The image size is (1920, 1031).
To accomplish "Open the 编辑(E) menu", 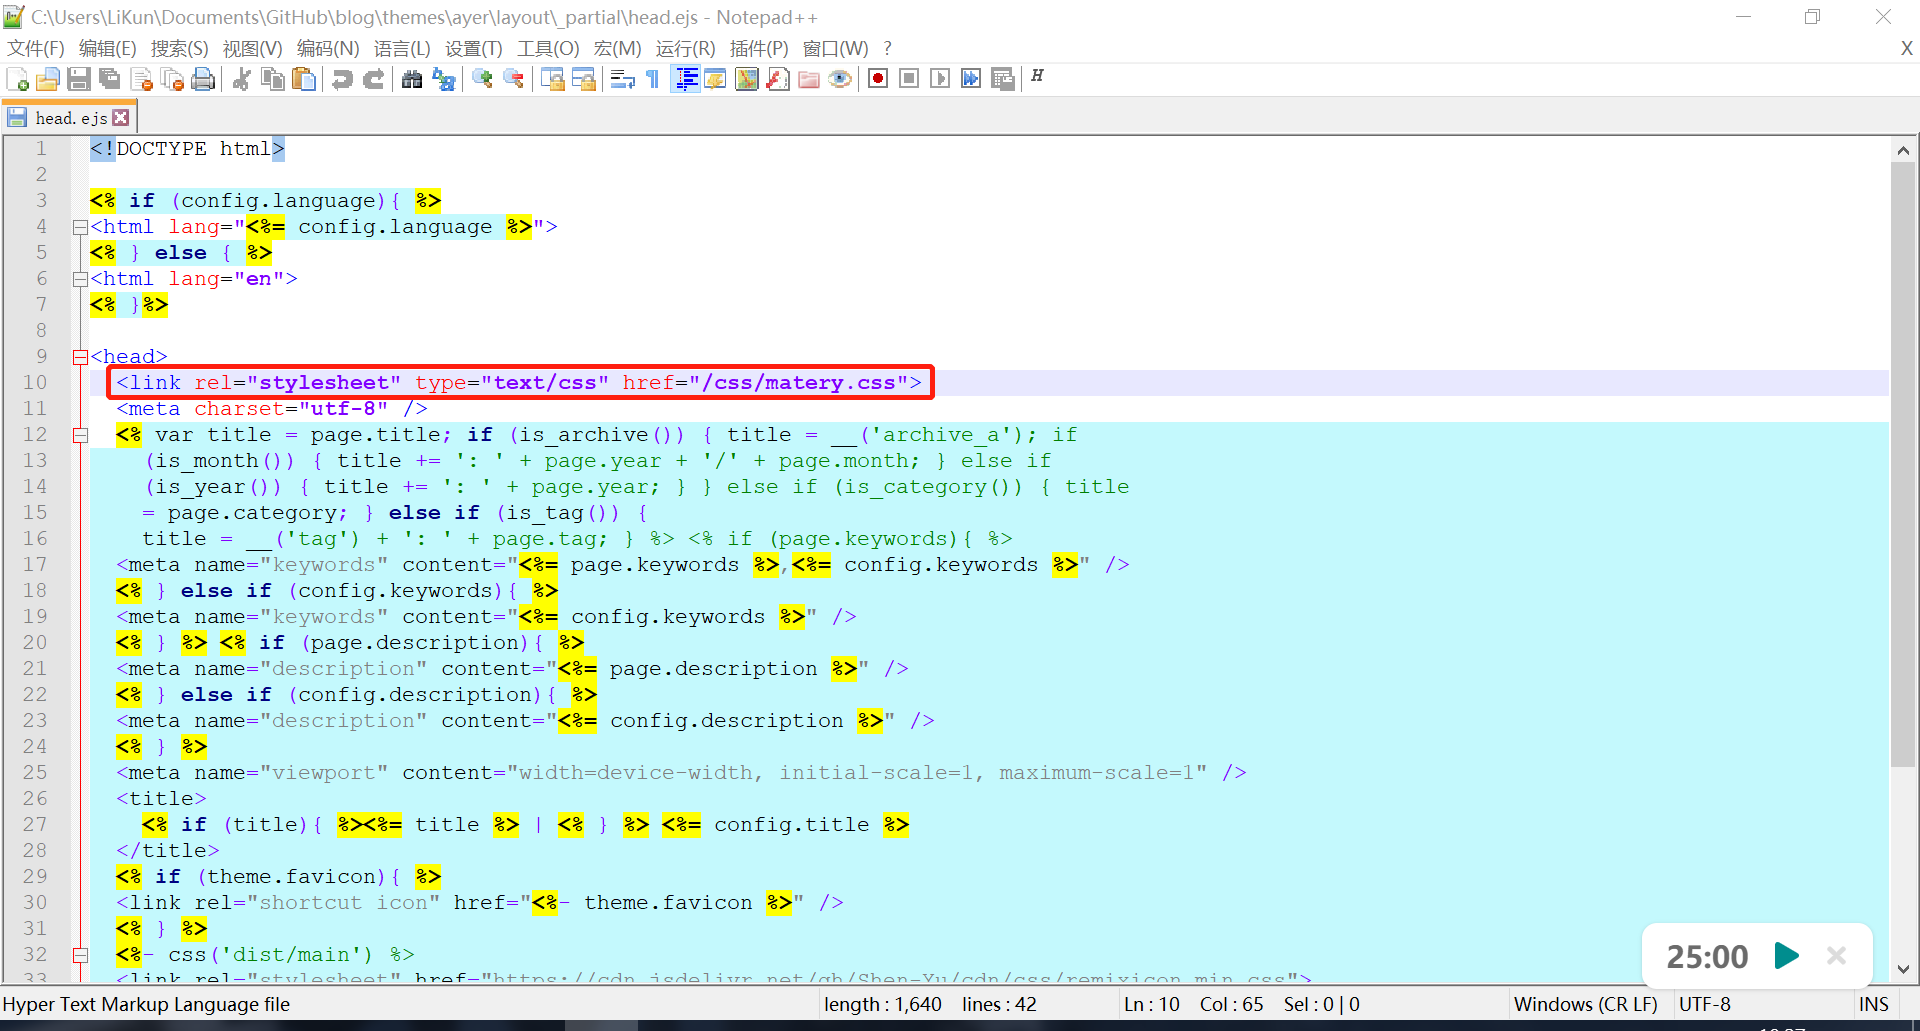I will click(107, 48).
